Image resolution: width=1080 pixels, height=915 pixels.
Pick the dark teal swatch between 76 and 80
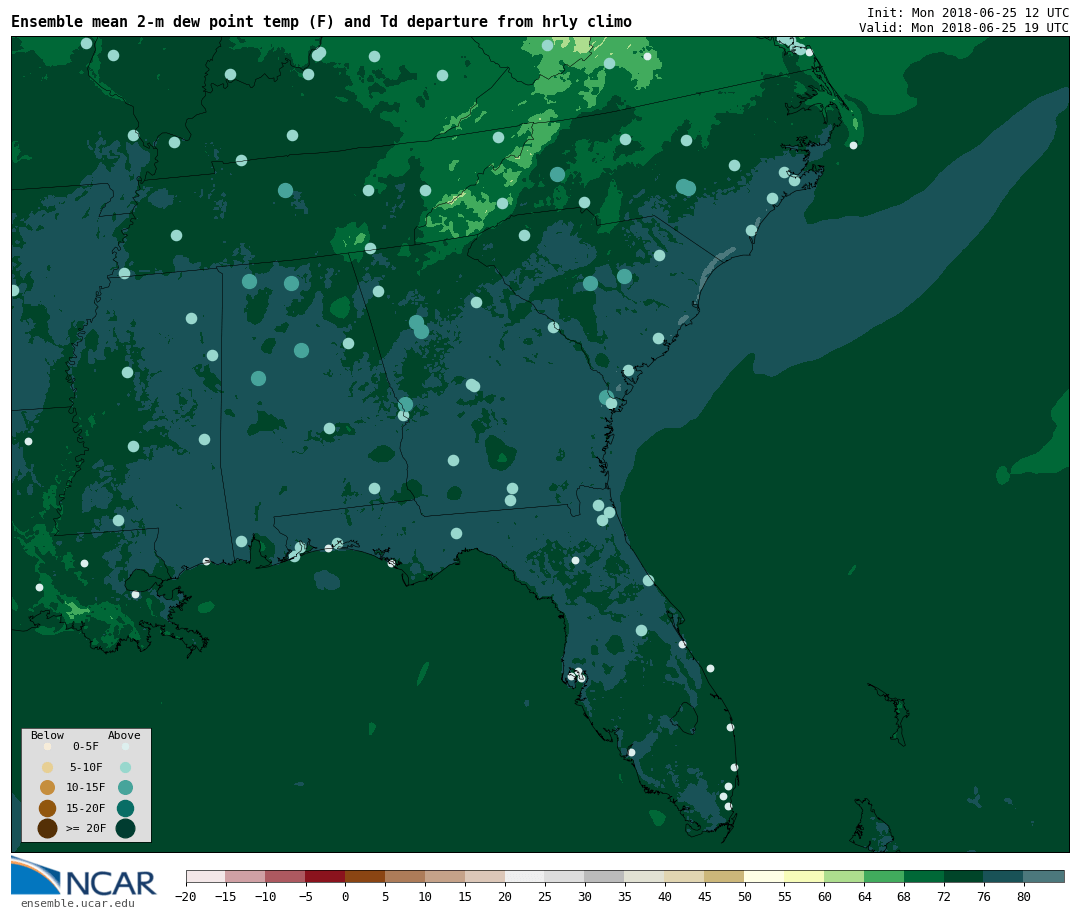(x=1004, y=876)
